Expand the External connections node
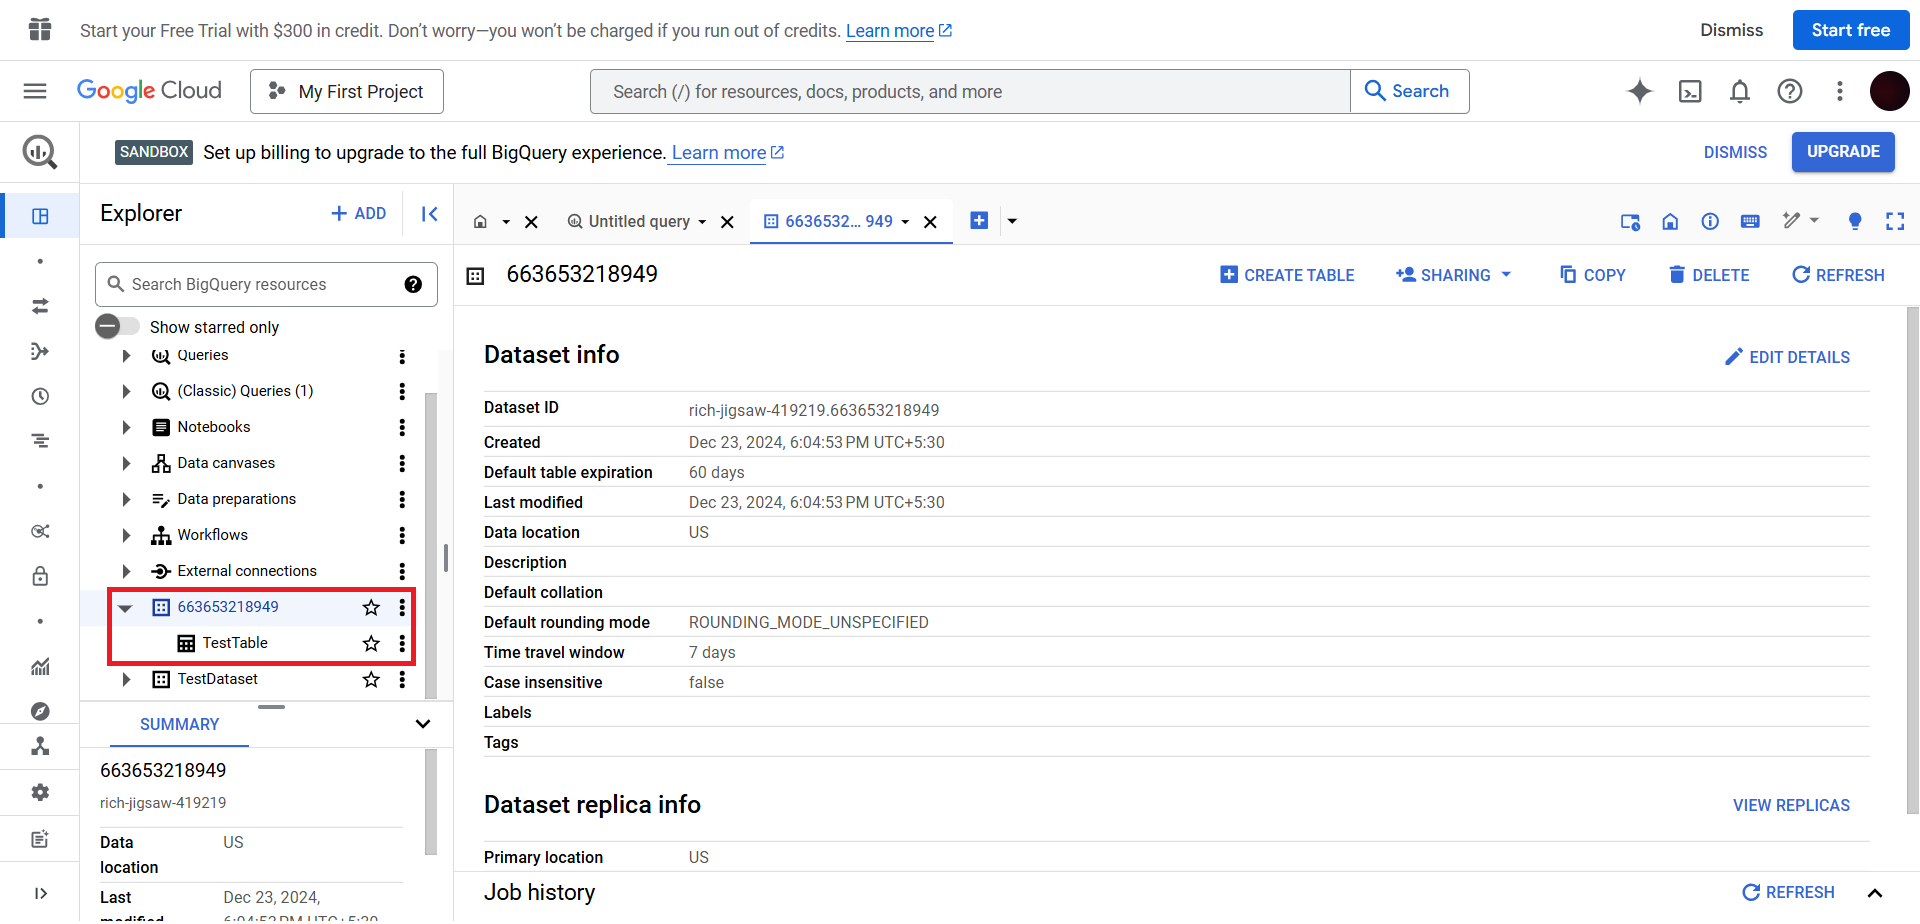1920x924 pixels. tap(126, 571)
